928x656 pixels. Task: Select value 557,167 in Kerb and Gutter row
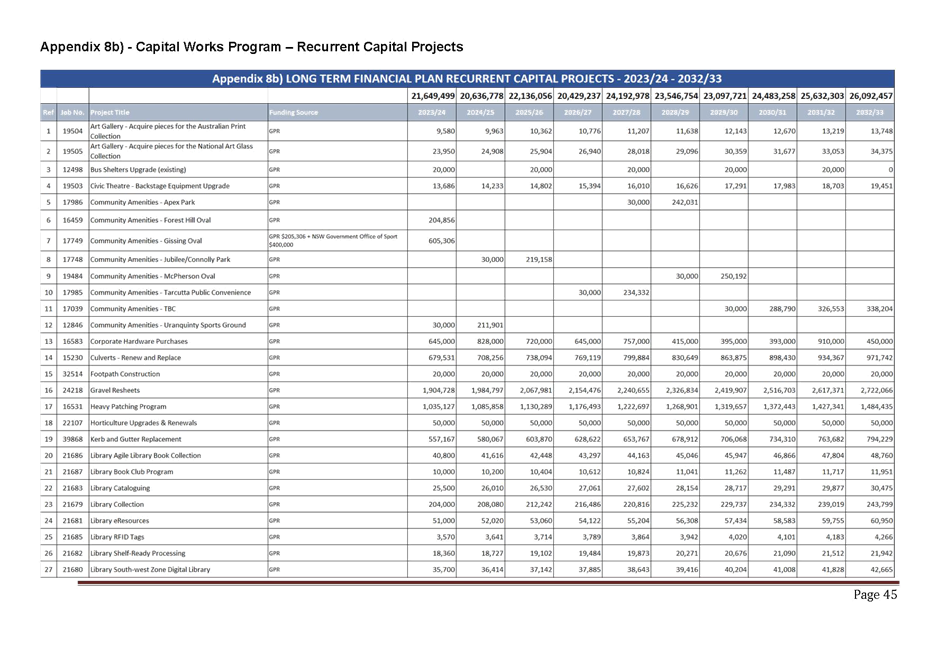pyautogui.click(x=442, y=439)
